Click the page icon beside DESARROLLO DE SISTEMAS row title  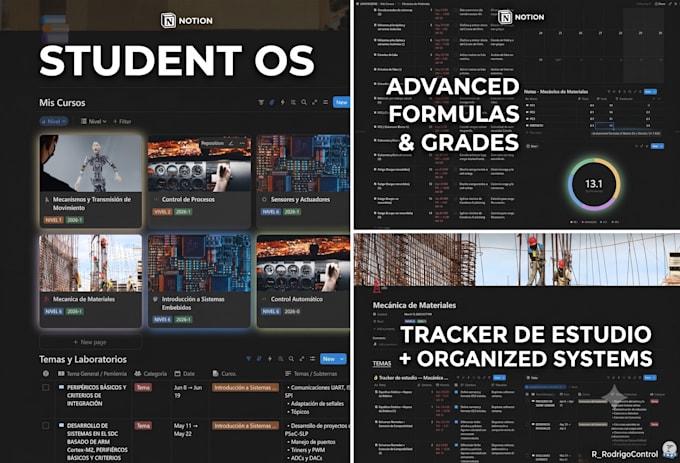pyautogui.click(x=61, y=426)
